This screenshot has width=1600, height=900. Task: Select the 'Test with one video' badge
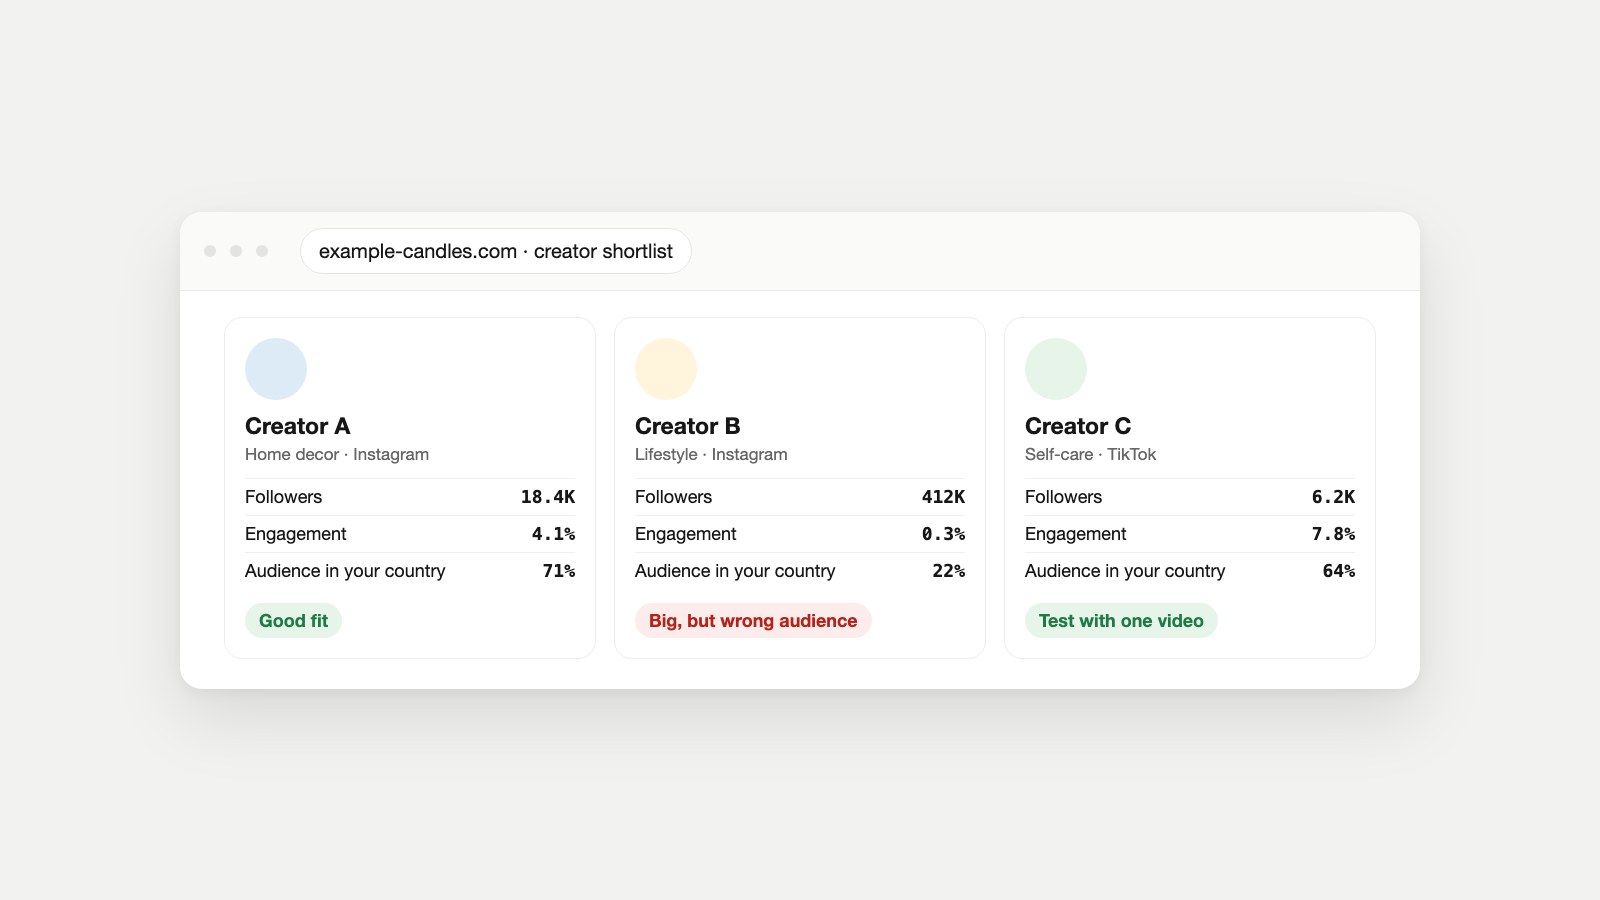(x=1121, y=621)
